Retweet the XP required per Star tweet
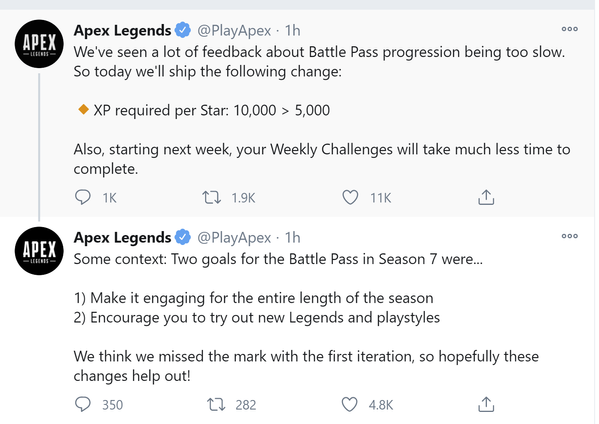This screenshot has width=599, height=424. tap(211, 197)
